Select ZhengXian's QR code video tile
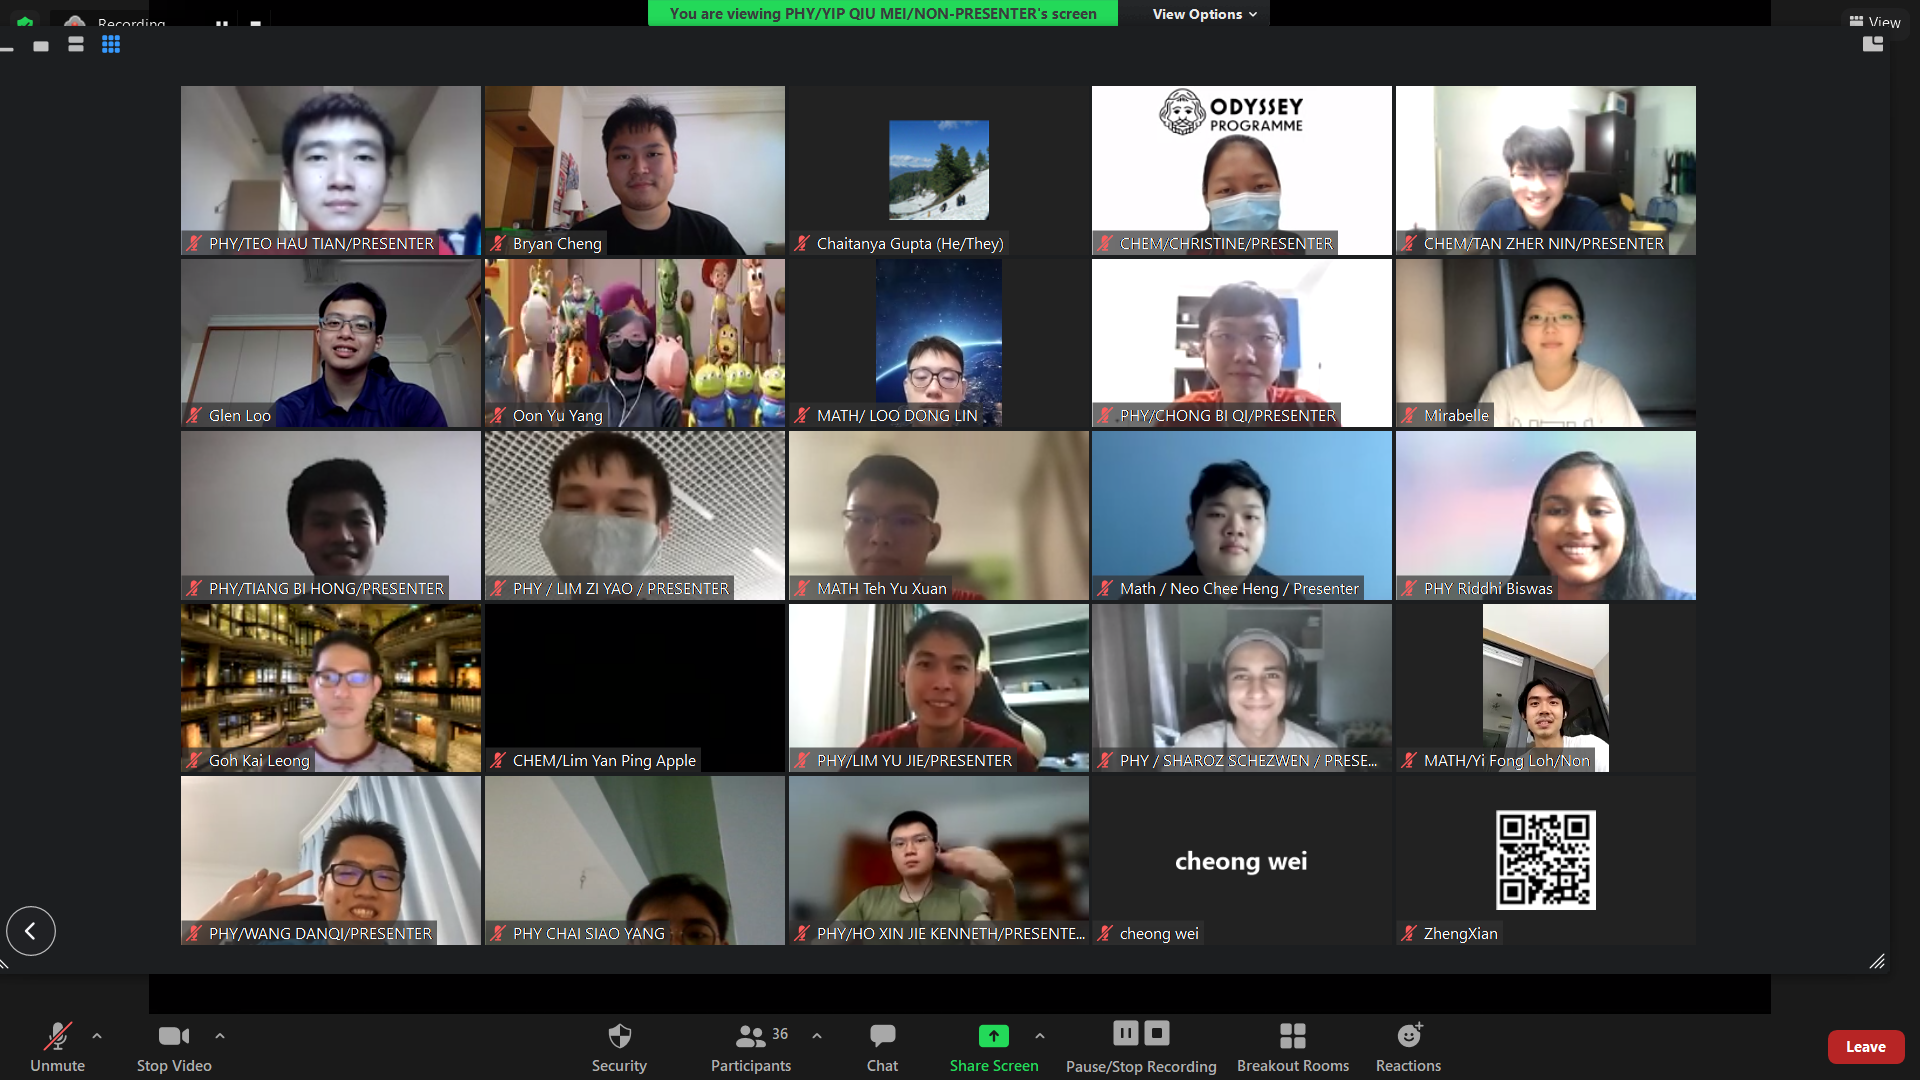1920x1080 pixels. click(x=1545, y=860)
